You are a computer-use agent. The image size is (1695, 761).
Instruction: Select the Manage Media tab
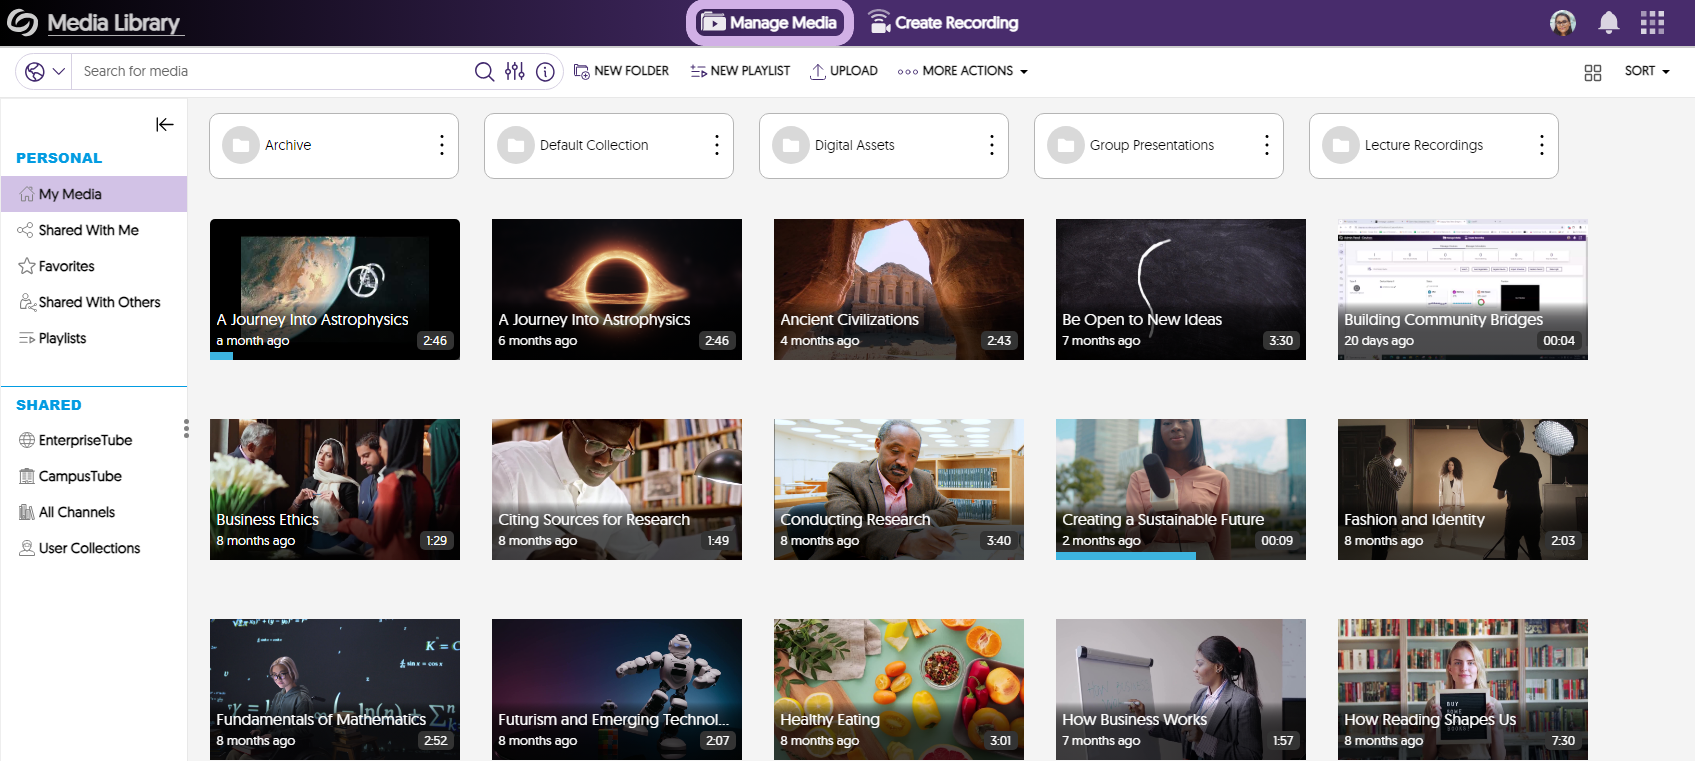769,23
